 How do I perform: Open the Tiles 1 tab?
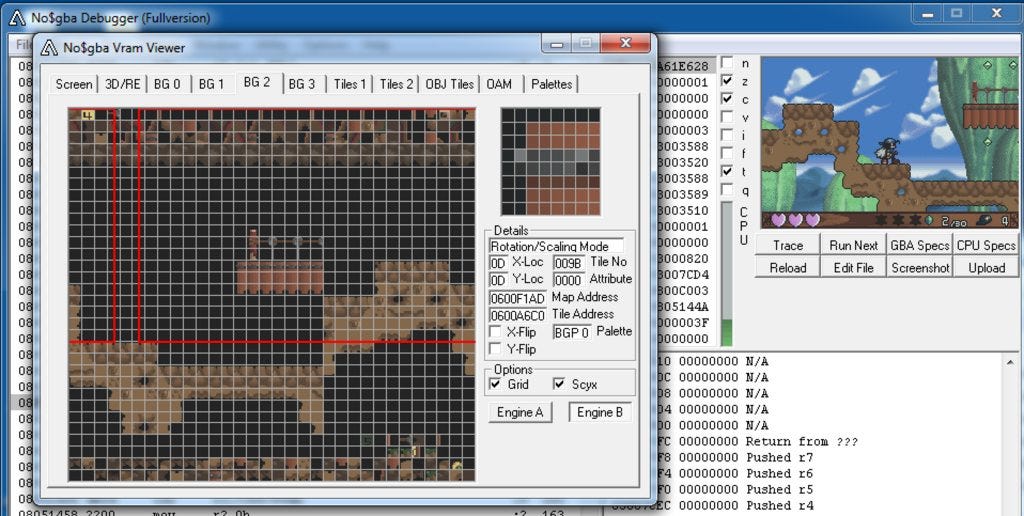[350, 84]
